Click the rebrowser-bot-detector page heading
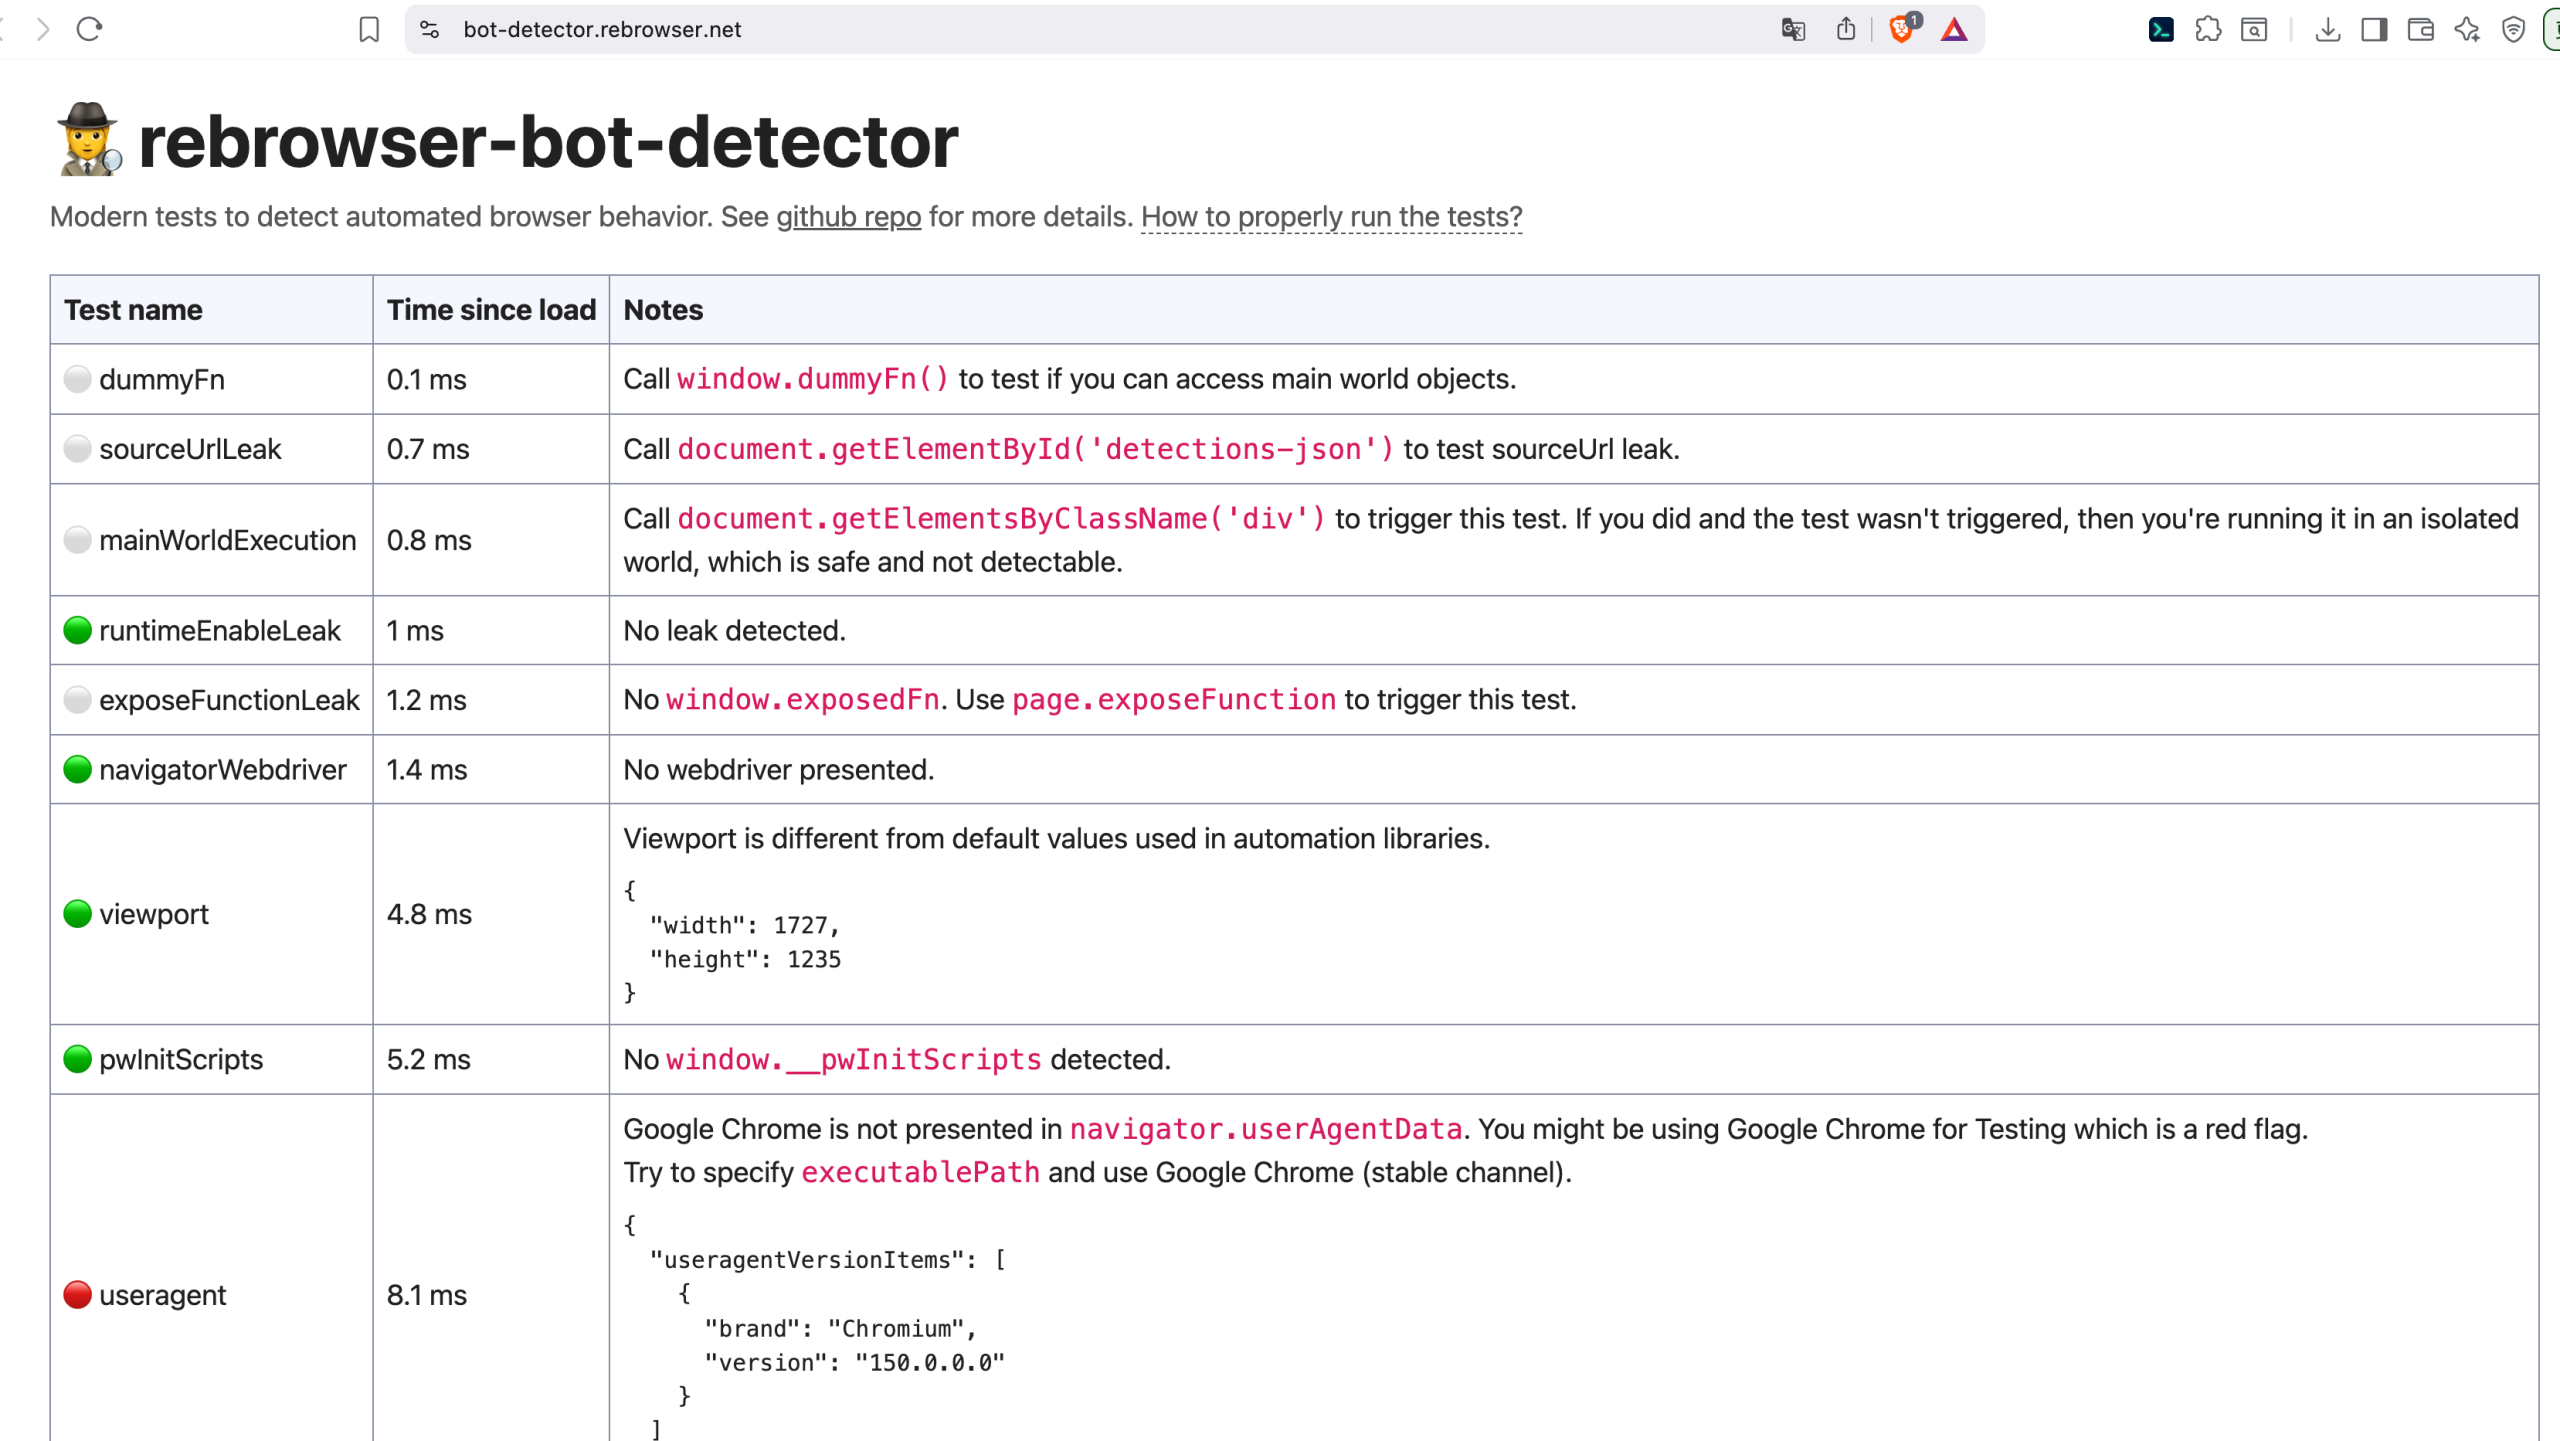The image size is (2560, 1441). pyautogui.click(x=548, y=141)
